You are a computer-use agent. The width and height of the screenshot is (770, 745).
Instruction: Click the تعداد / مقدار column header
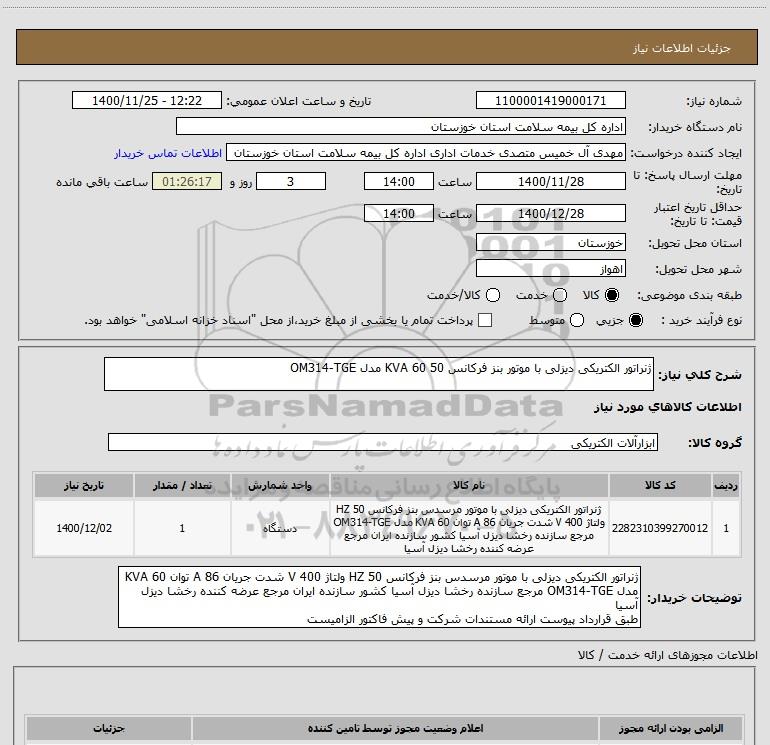tap(182, 485)
